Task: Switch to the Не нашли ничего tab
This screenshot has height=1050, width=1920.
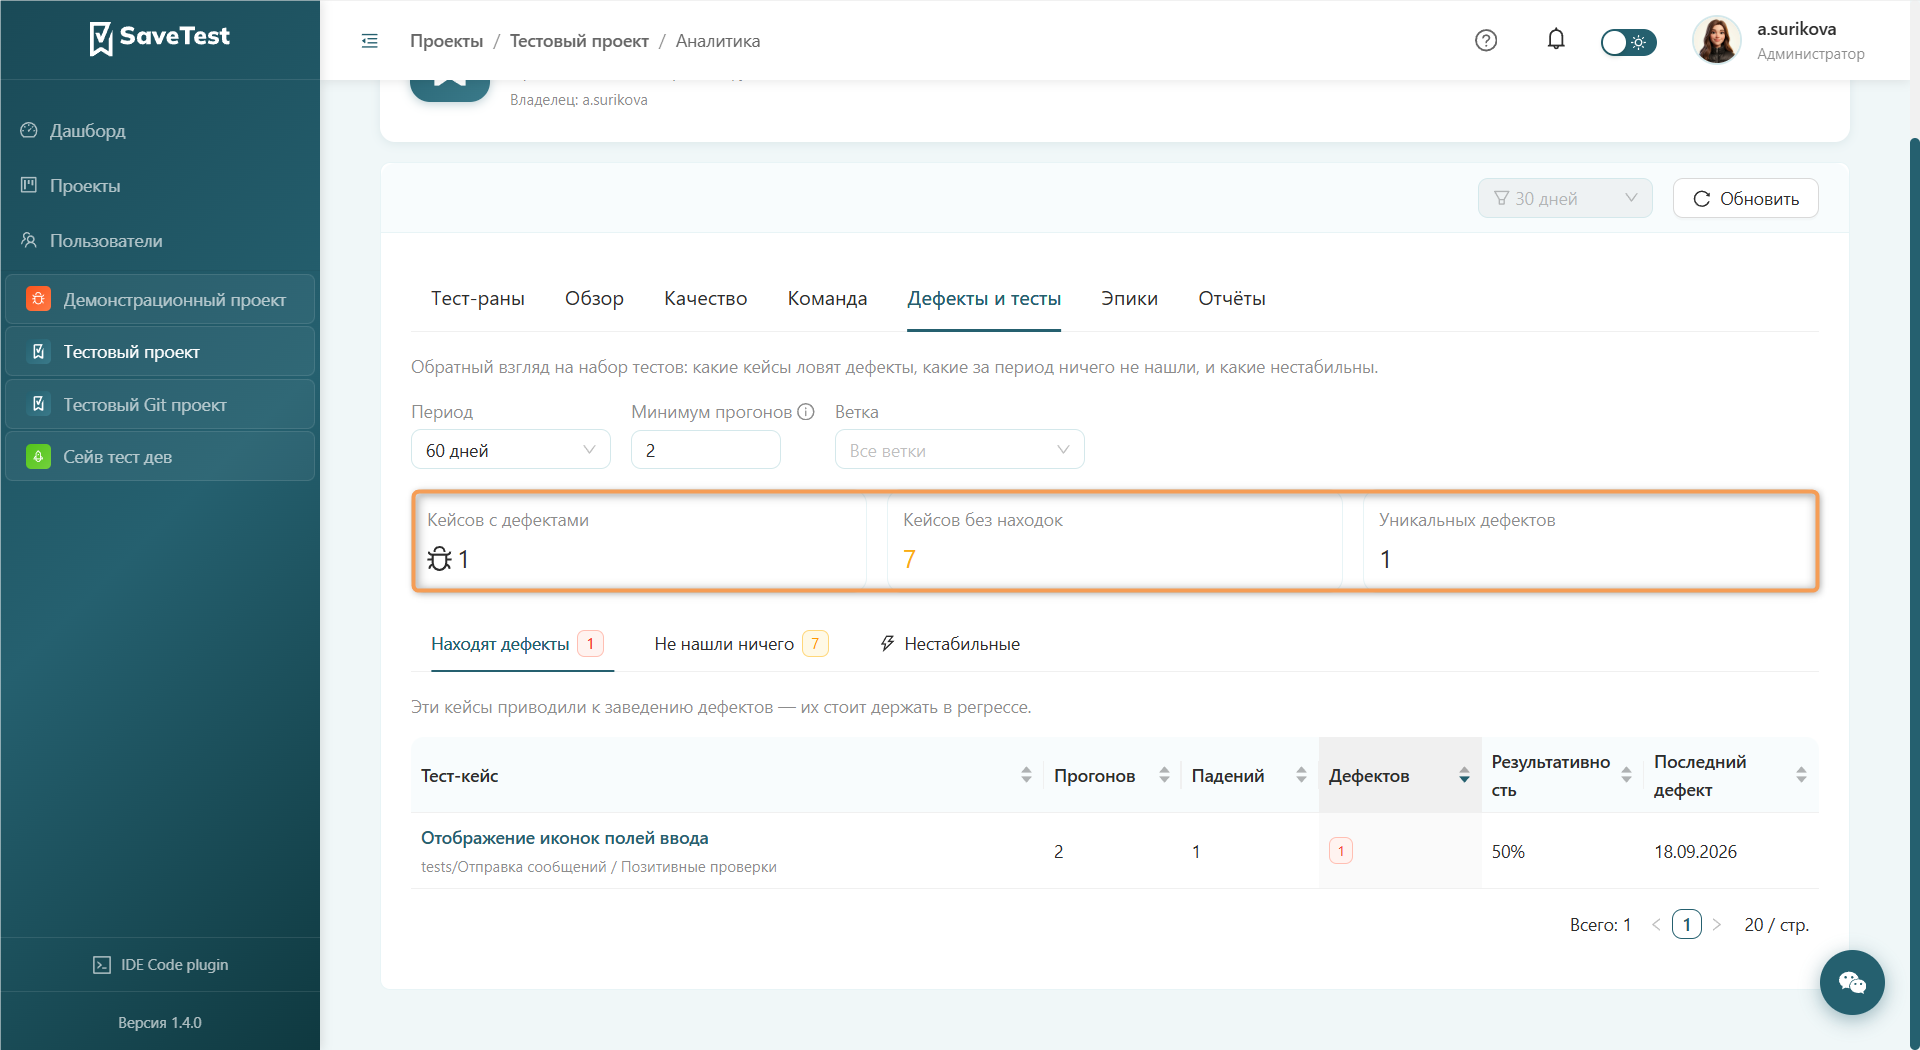Action: (741, 644)
